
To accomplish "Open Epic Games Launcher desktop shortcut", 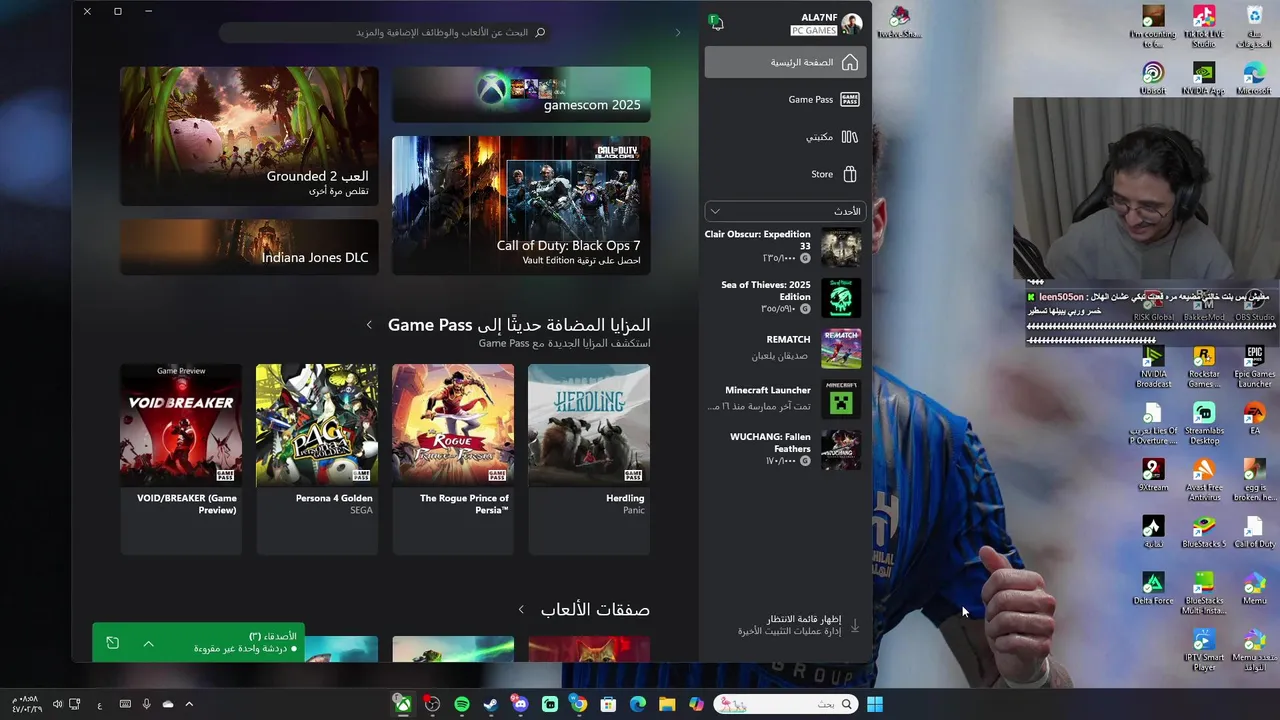I will click(1254, 367).
